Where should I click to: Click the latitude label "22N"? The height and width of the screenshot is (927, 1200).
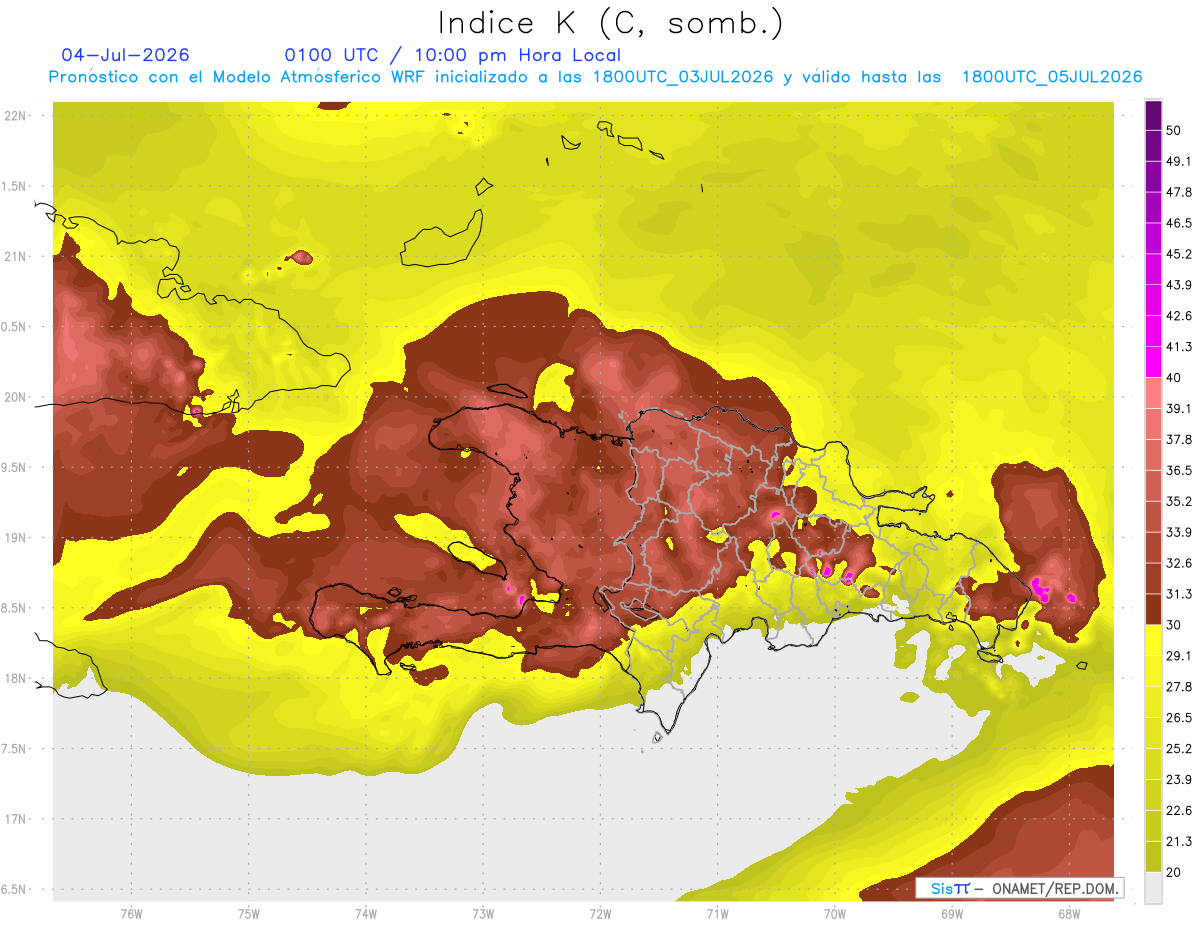pyautogui.click(x=15, y=116)
